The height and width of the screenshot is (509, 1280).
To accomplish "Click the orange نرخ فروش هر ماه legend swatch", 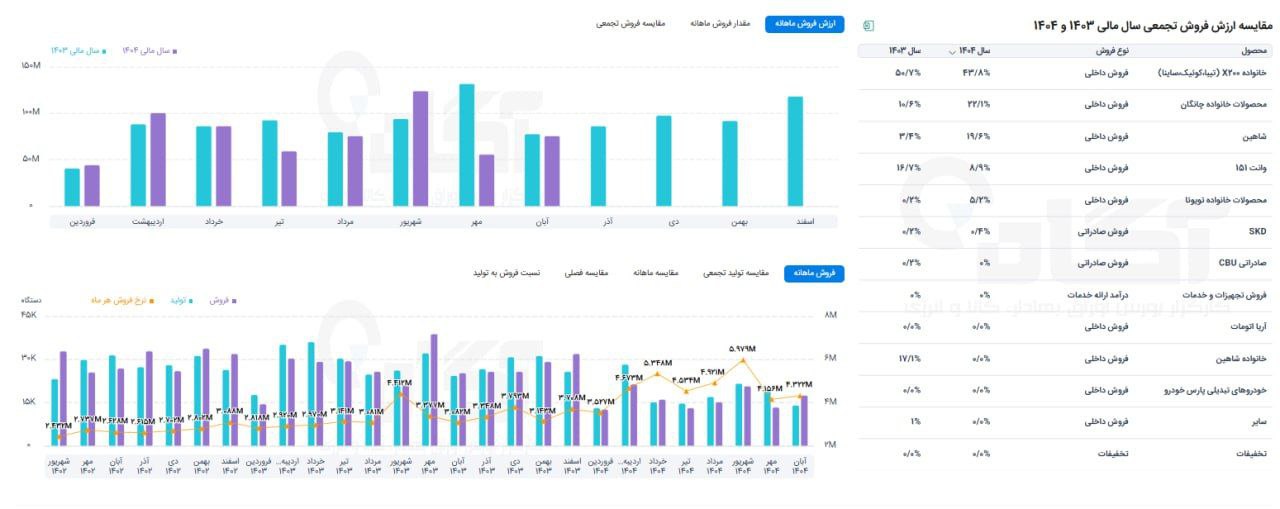I will coord(151,300).
